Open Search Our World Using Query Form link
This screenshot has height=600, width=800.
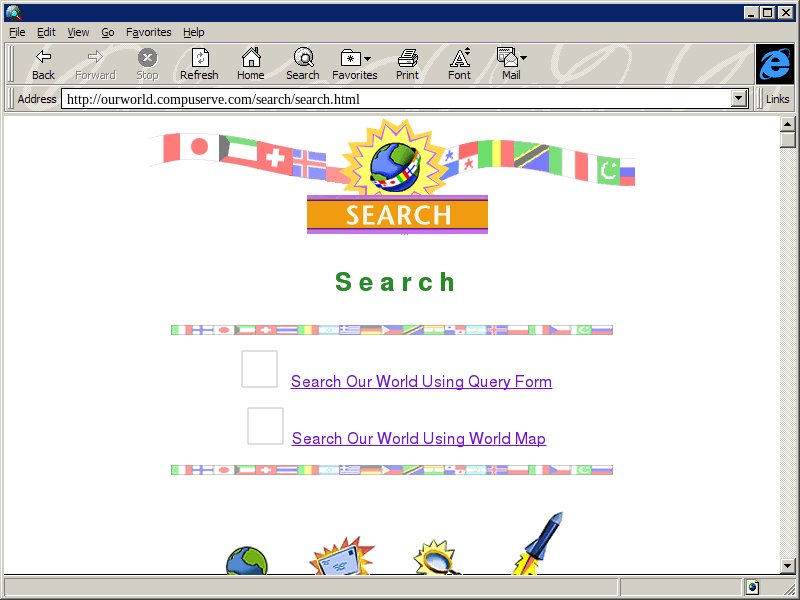[421, 382]
